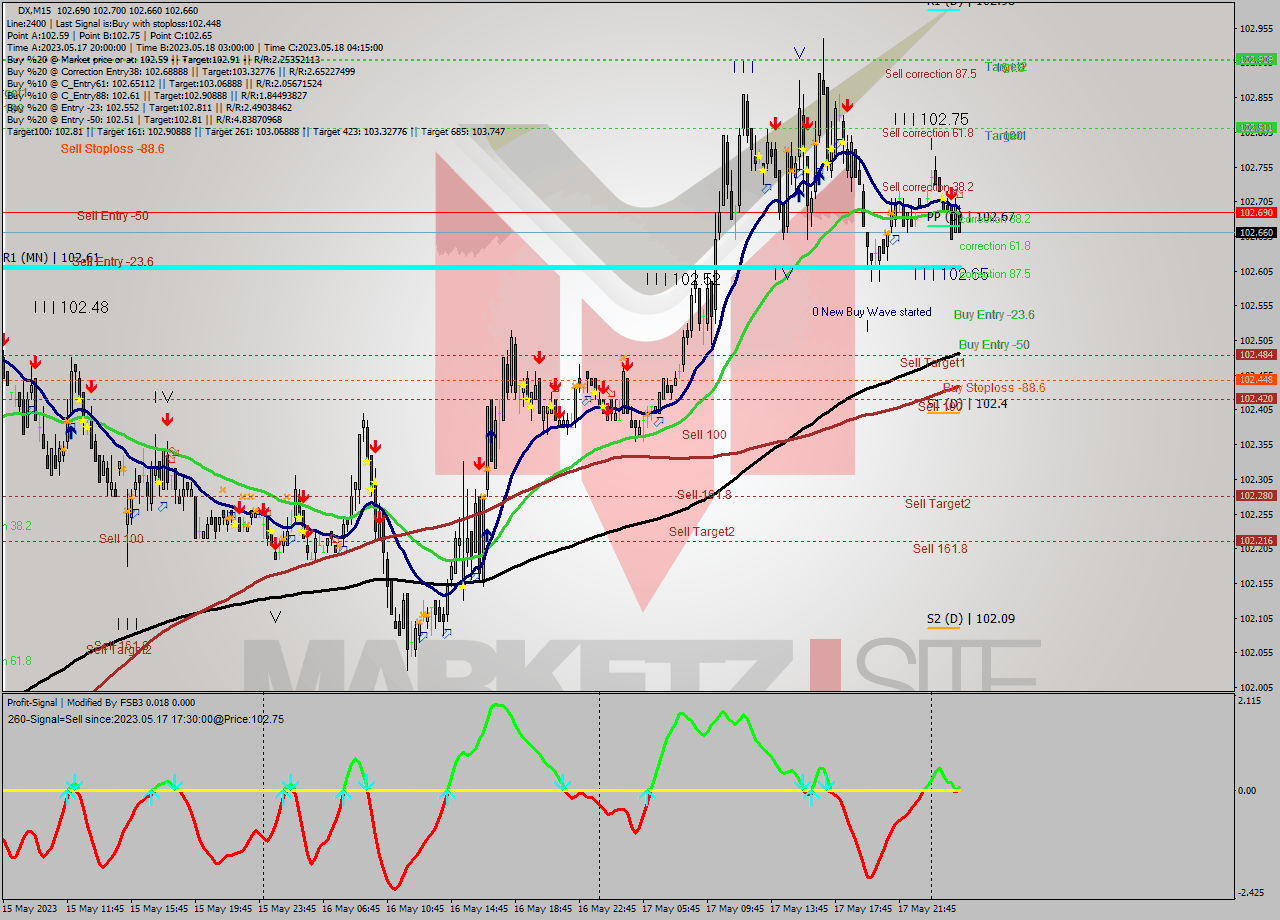
Task: Select the 'I I I 102.48' wave label
Action: click(x=71, y=307)
